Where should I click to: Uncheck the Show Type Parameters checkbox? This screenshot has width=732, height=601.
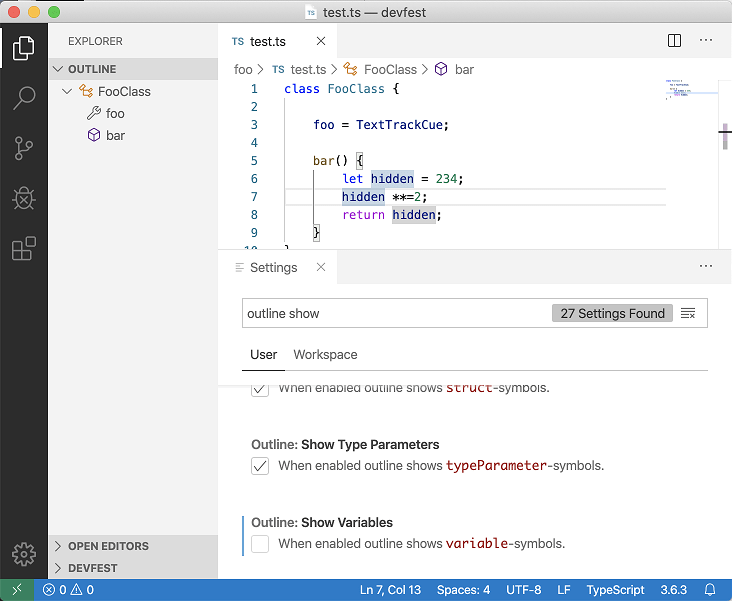[260, 466]
